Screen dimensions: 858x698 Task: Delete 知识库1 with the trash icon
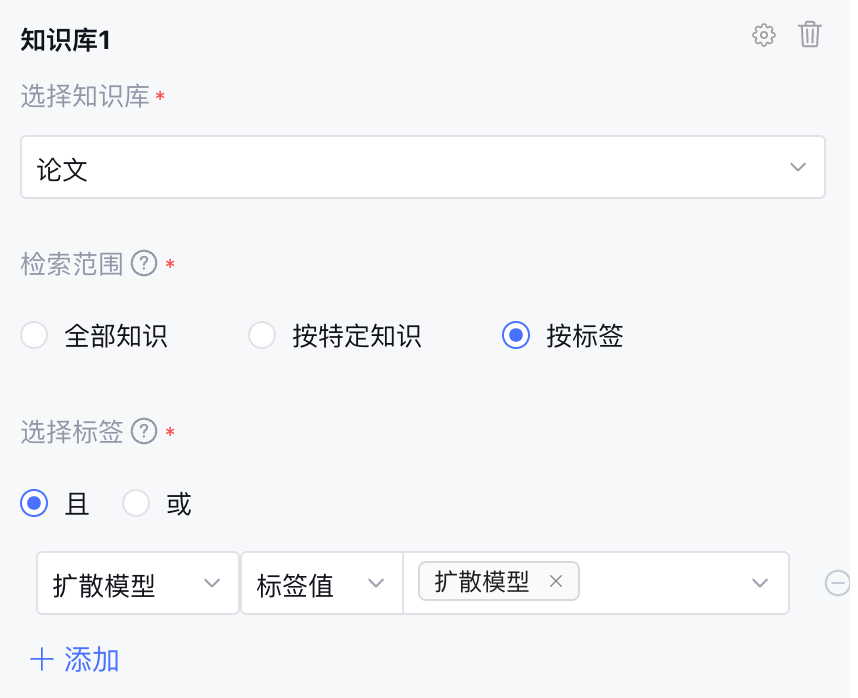pos(810,35)
